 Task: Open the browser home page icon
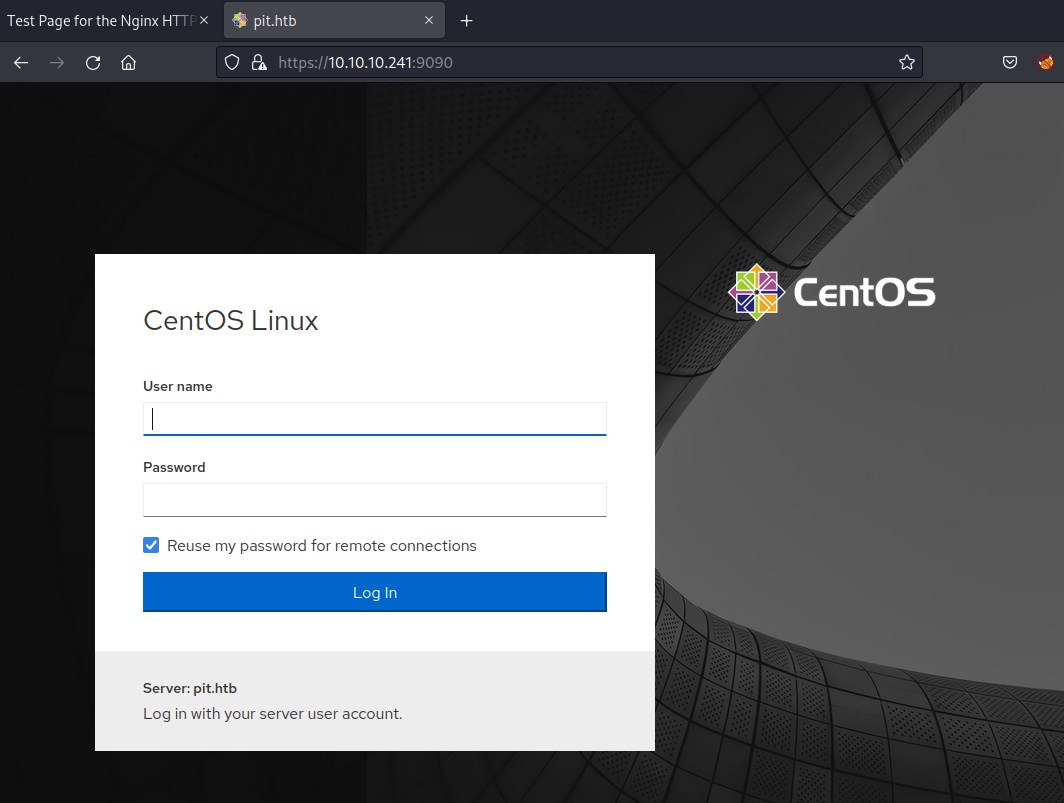point(128,63)
